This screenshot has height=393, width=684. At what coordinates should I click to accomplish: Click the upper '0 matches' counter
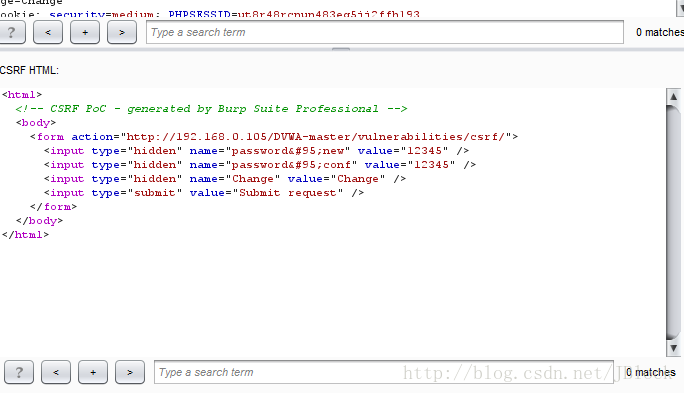click(660, 32)
